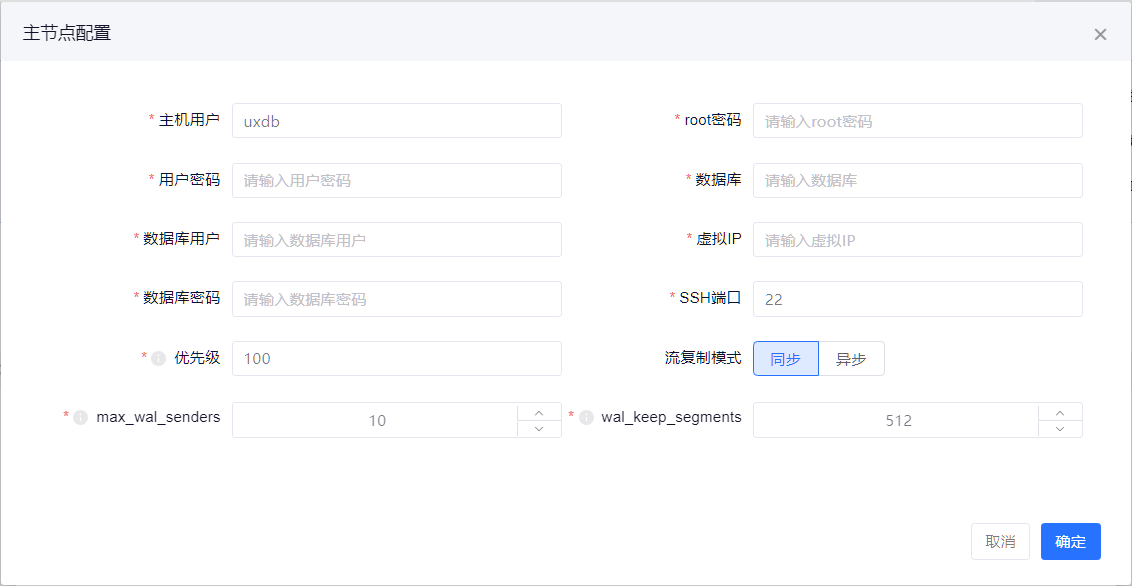
Task: Click info icon beside wal_keep_segments
Action: tap(586, 418)
